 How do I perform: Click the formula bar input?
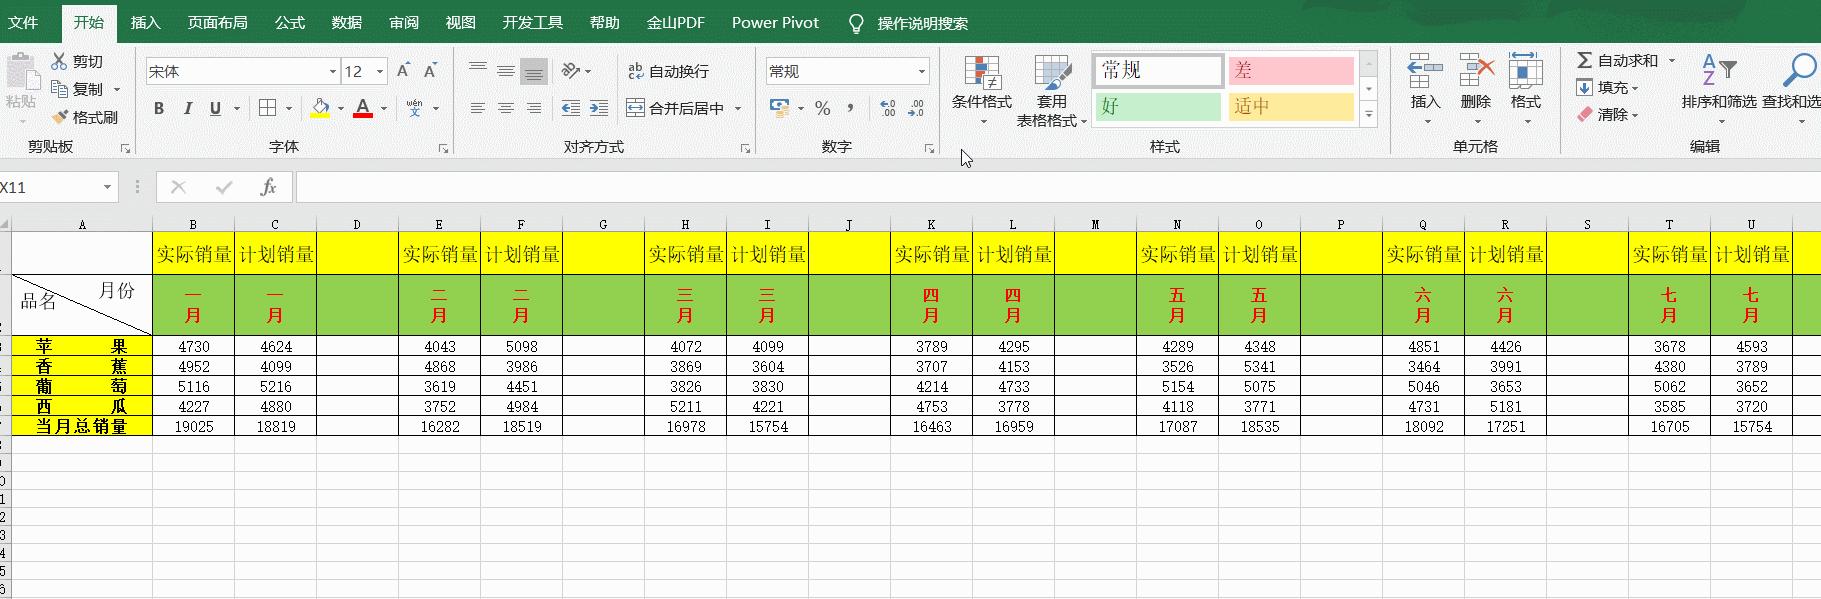[x=1058, y=187]
